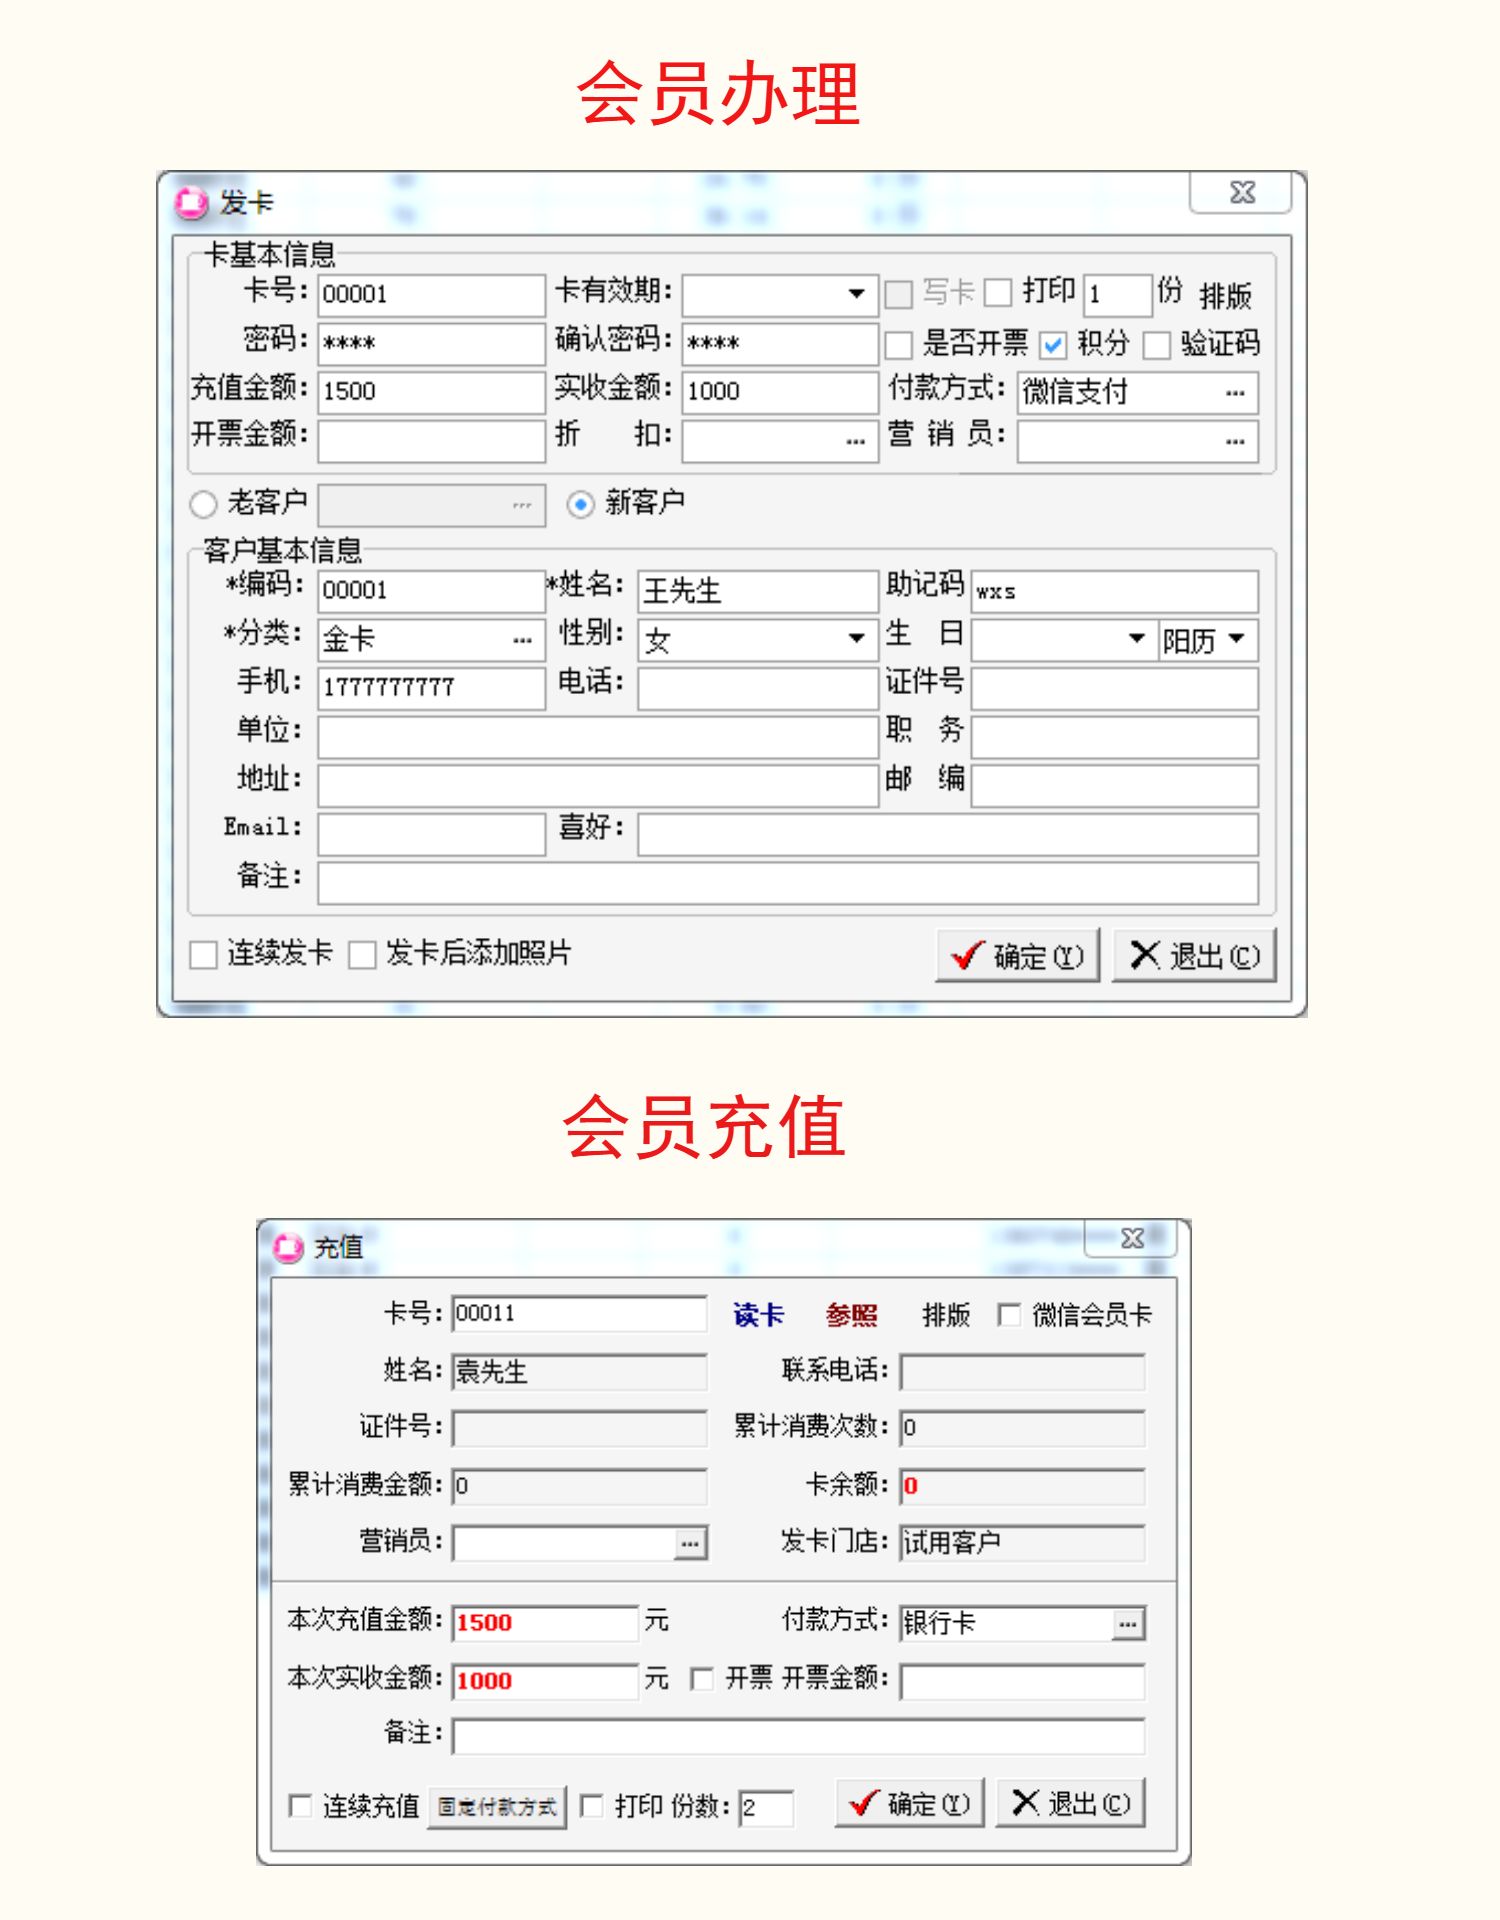
Task: Click the 地址 input field
Action: [598, 785]
